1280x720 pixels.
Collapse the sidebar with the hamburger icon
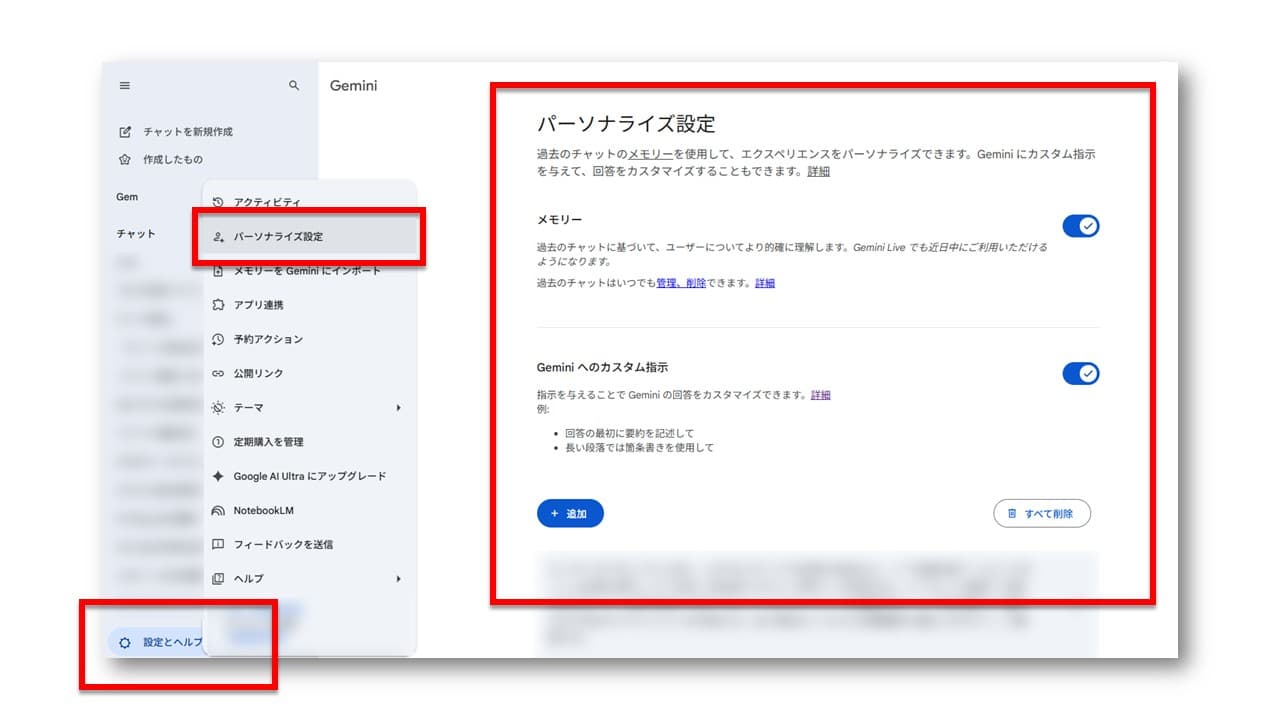coord(124,85)
